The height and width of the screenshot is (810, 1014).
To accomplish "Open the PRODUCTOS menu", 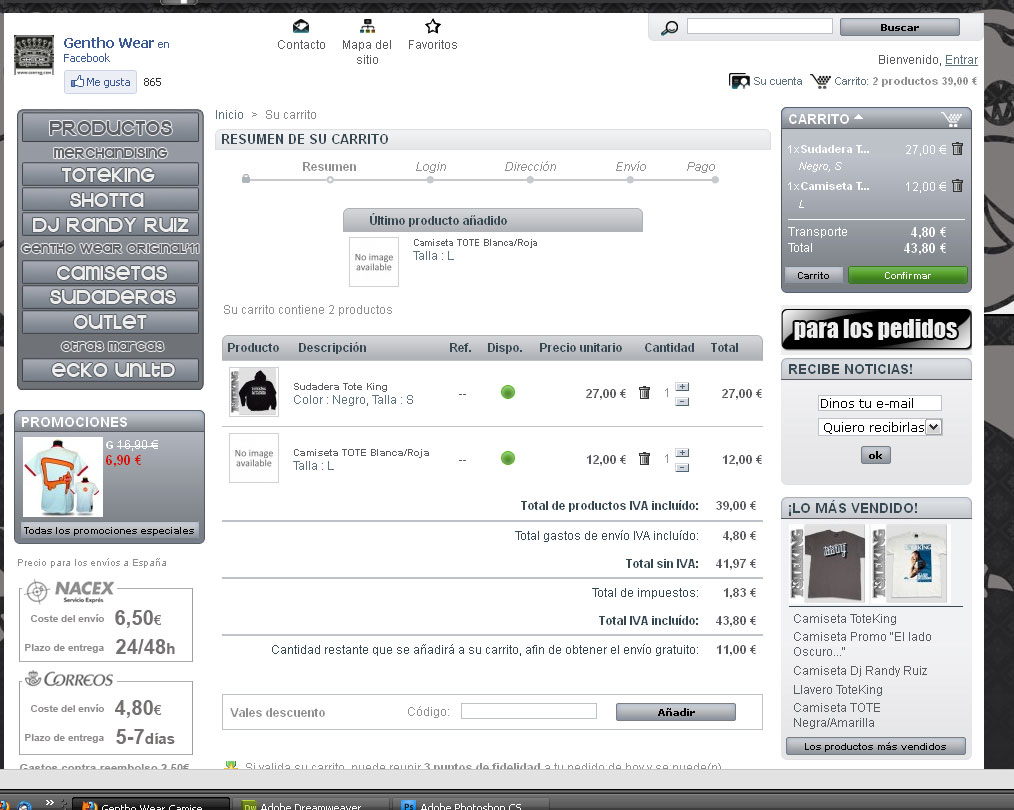I will [111, 128].
